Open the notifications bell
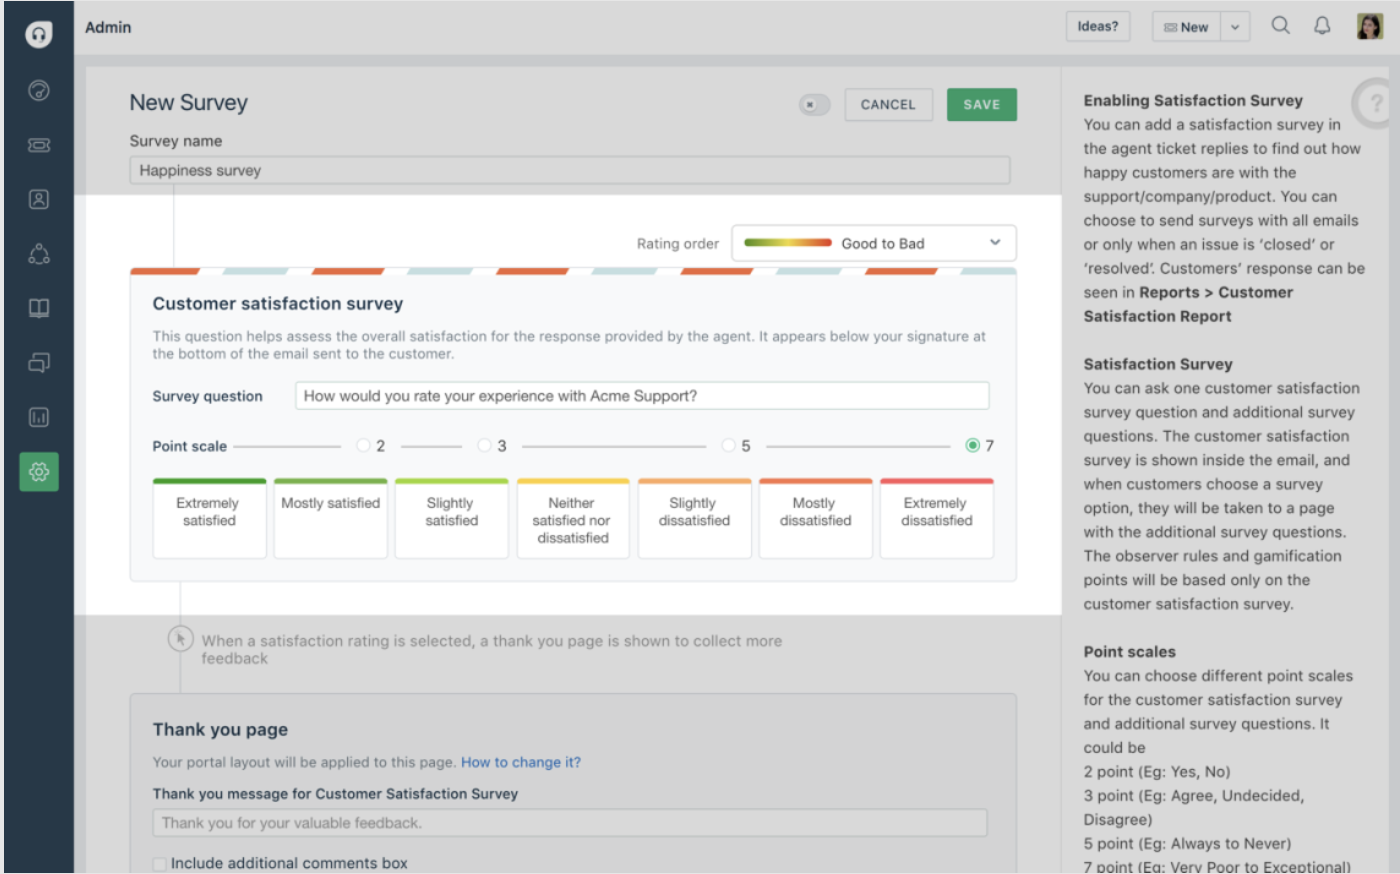The height and width of the screenshot is (874, 1400). click(x=1322, y=26)
